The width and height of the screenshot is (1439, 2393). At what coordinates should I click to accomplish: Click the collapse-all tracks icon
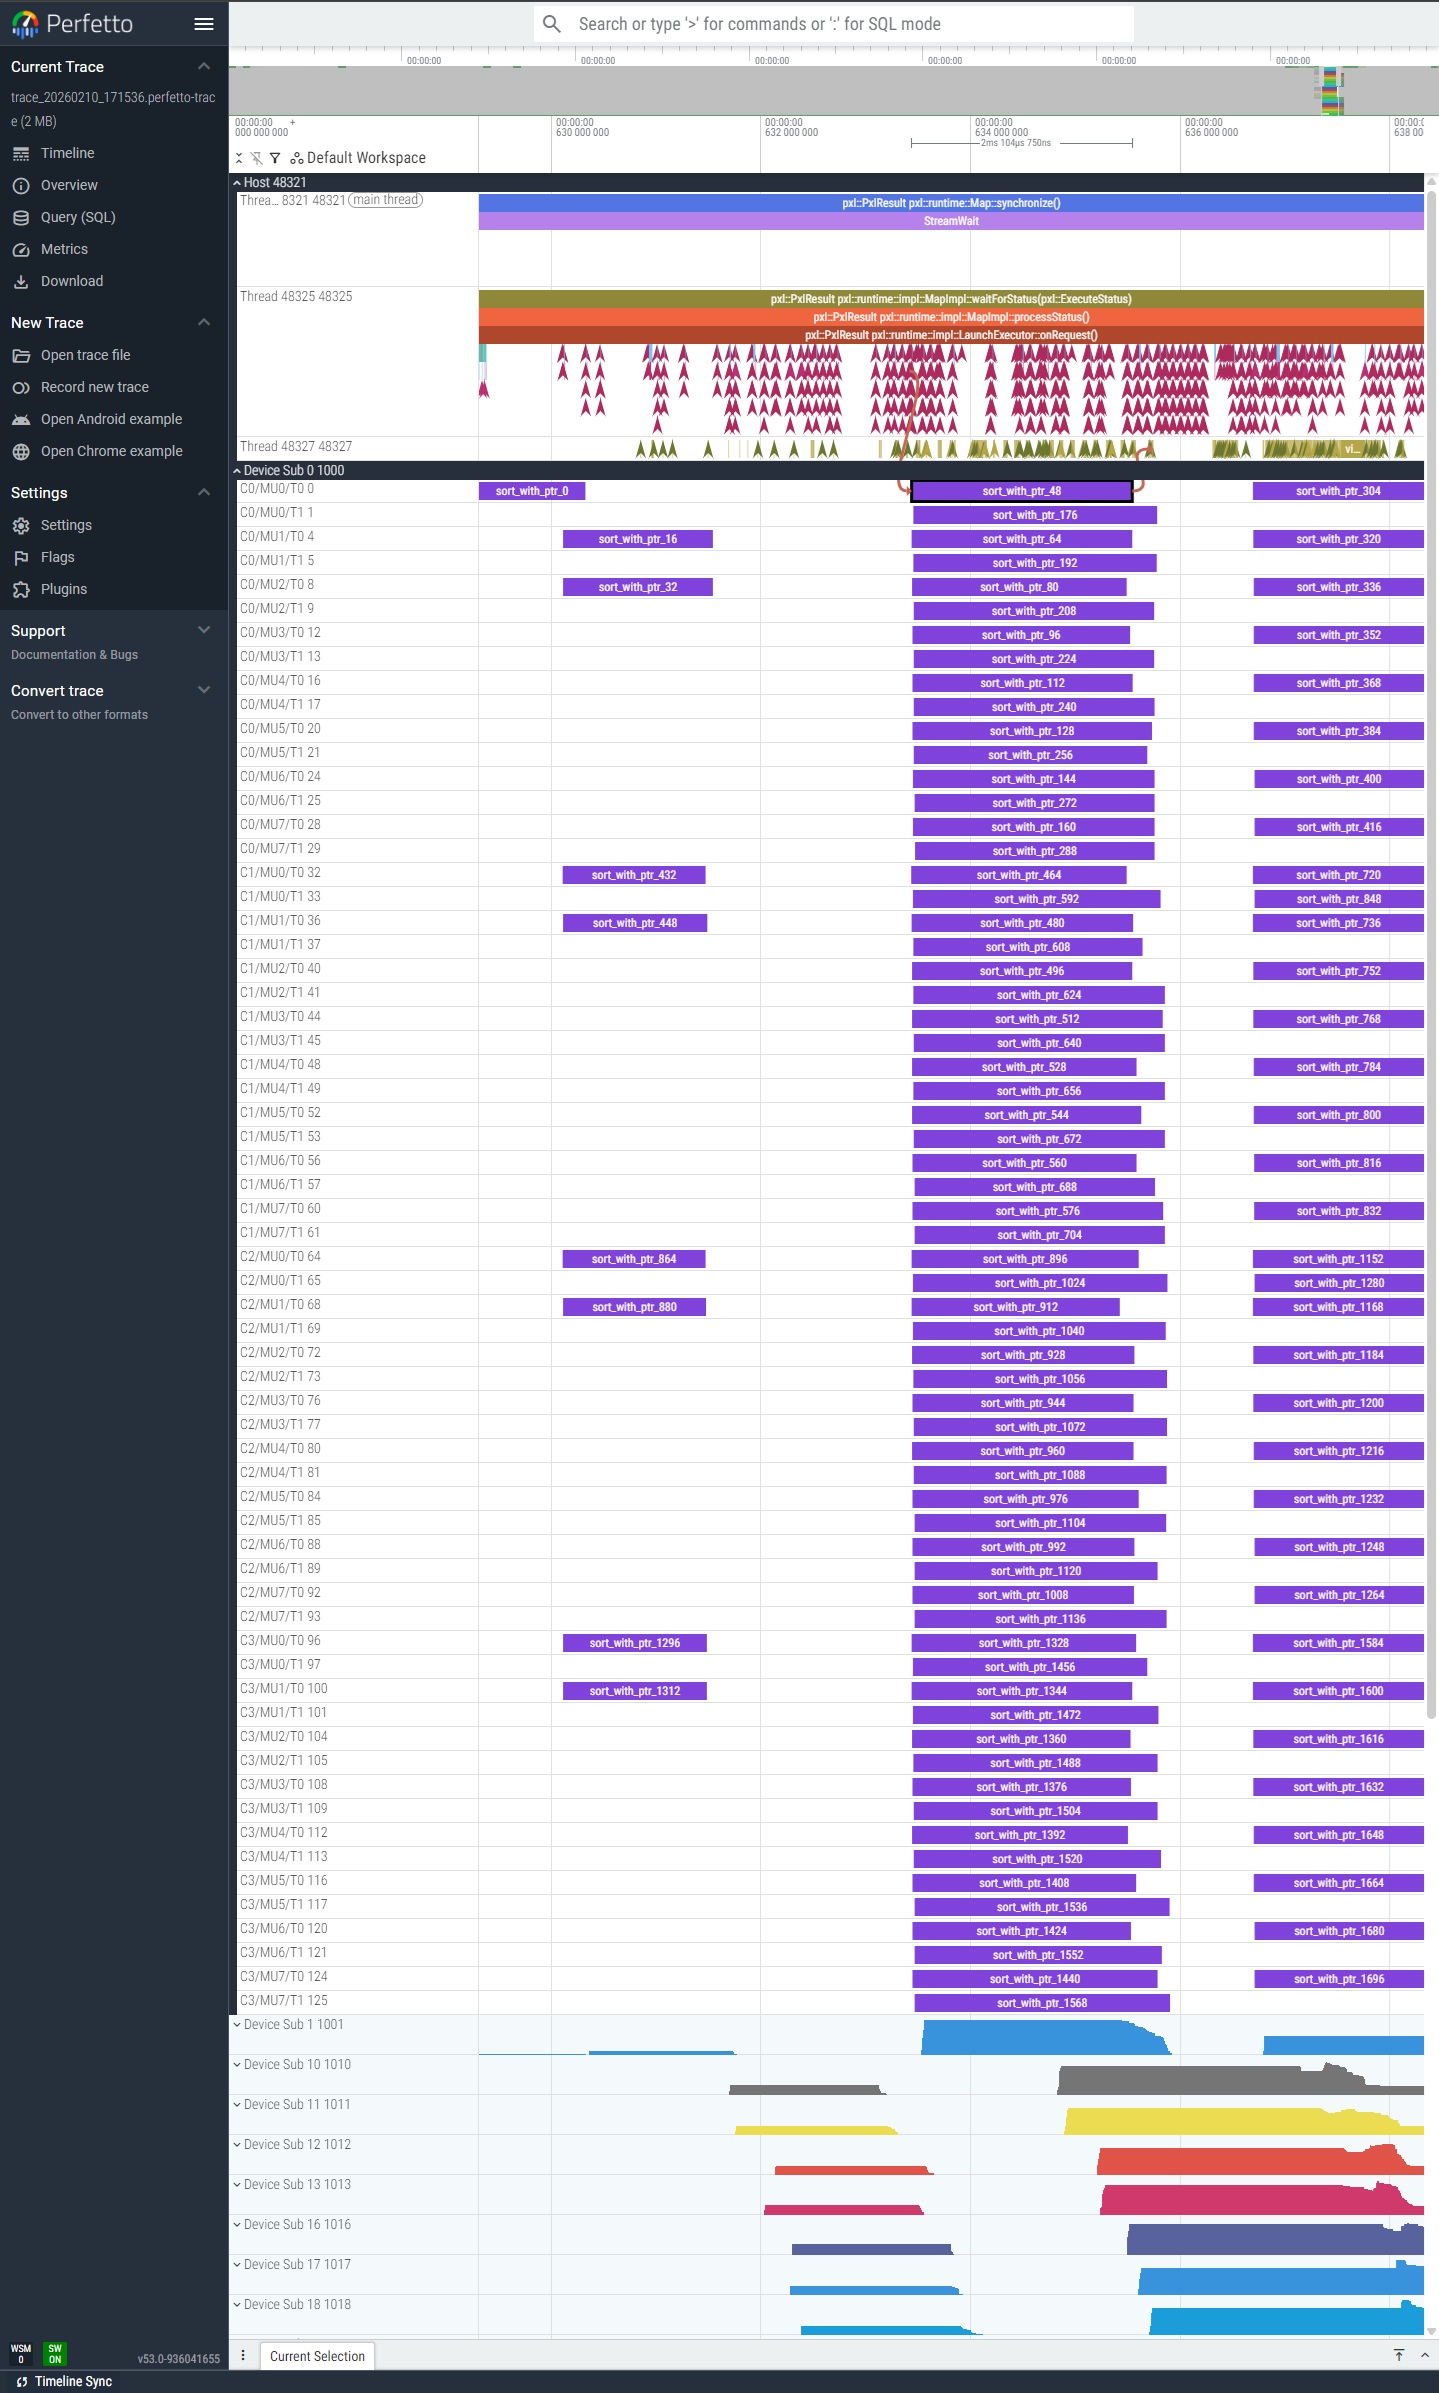(239, 158)
